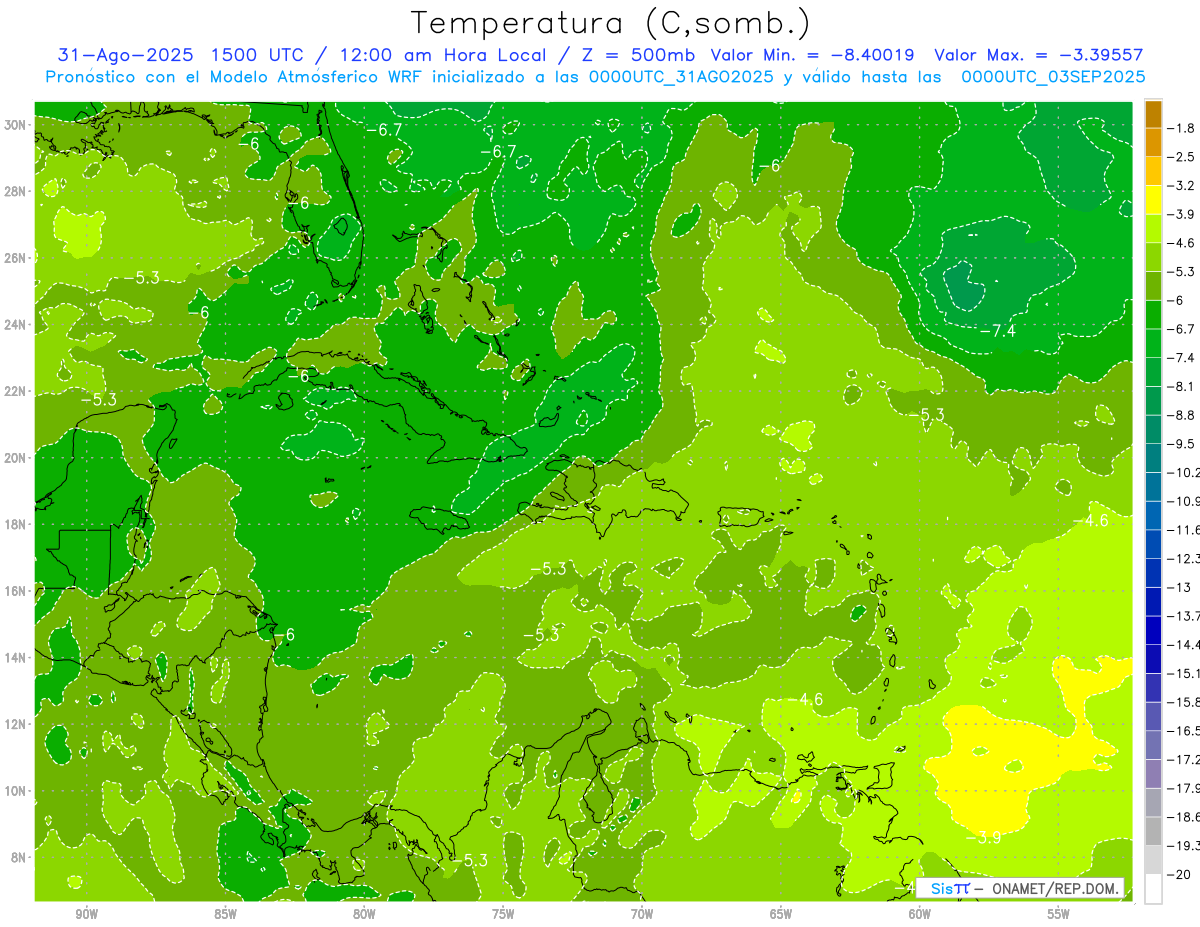
Task: Click the "28N" latitude axis label
Action: click(17, 191)
